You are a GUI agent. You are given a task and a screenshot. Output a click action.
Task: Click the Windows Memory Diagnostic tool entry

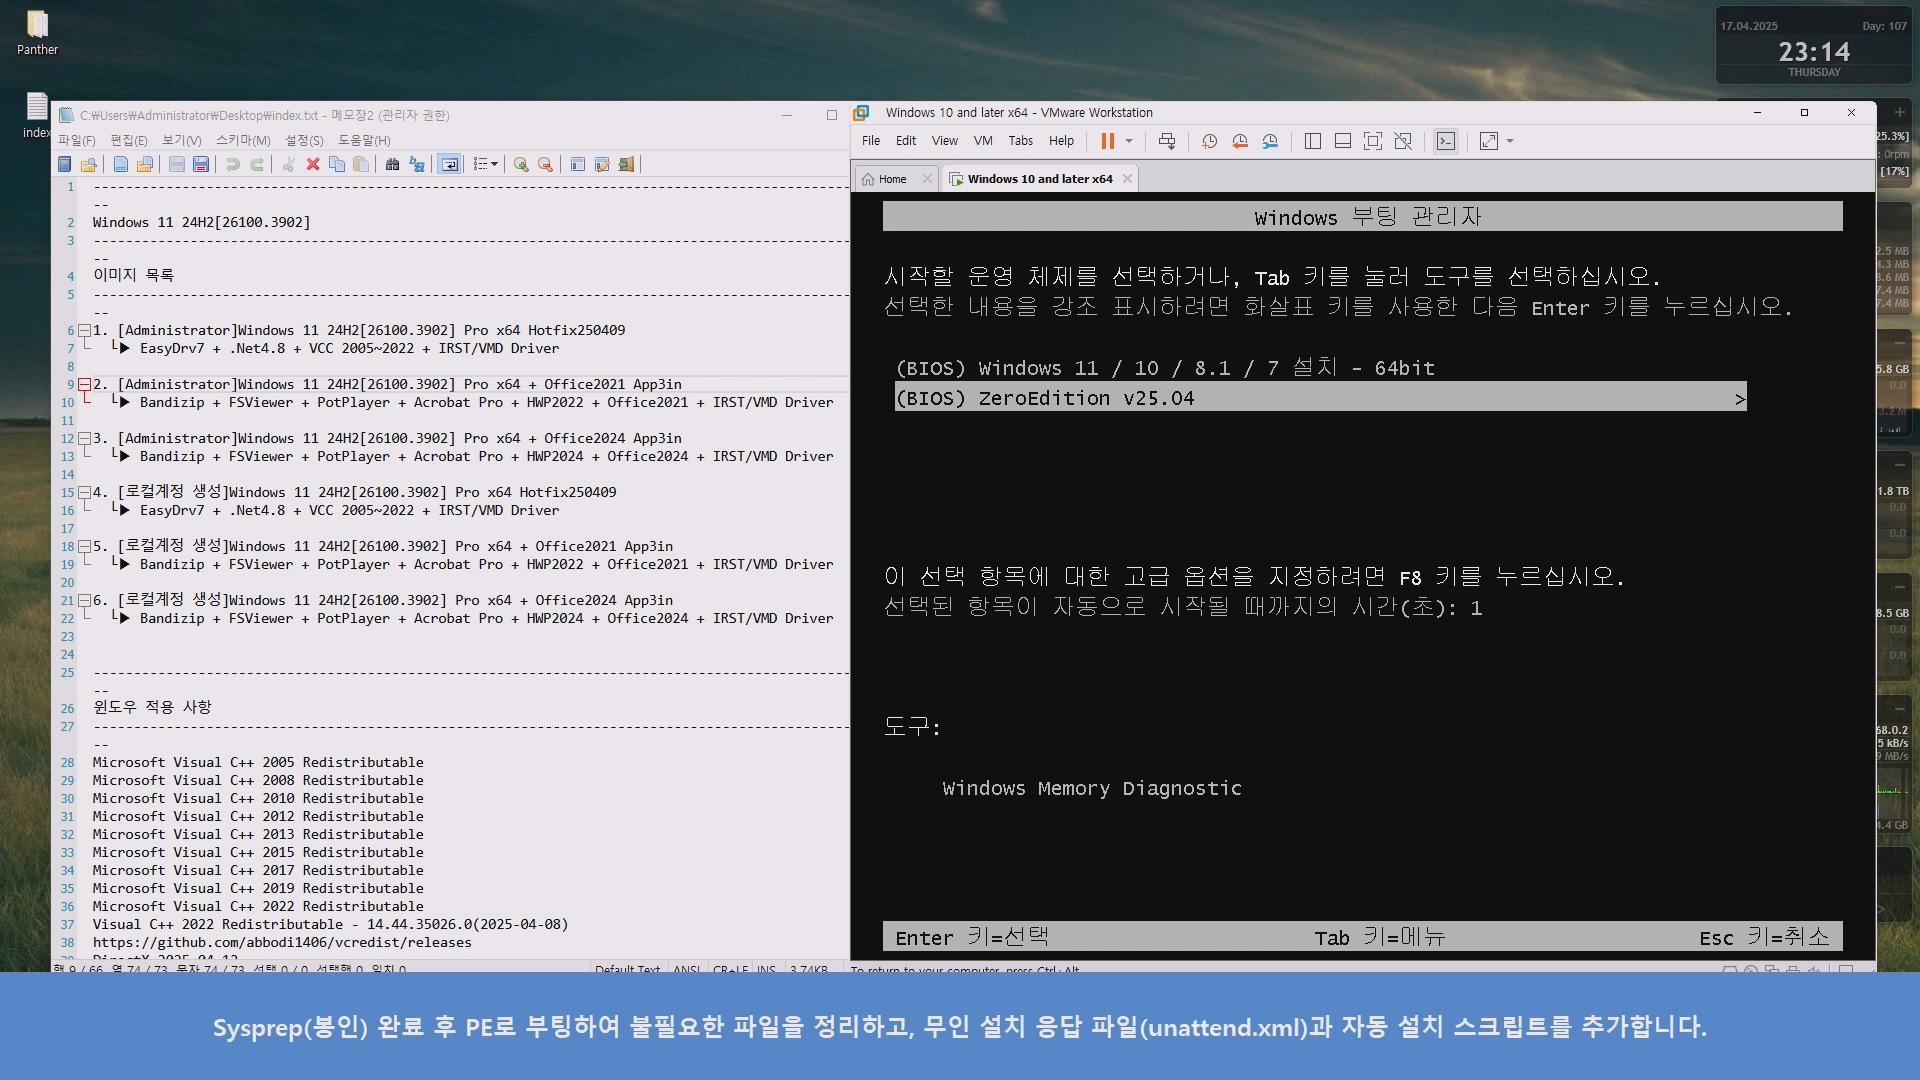1091,788
